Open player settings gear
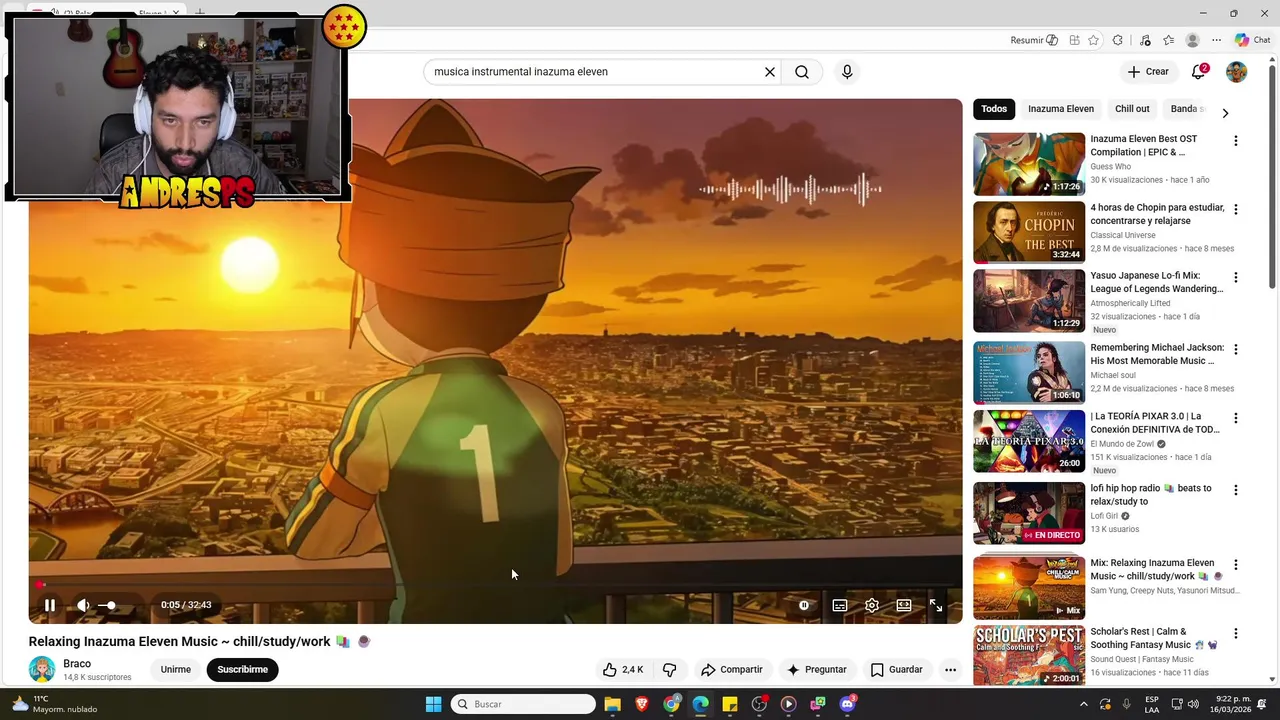The image size is (1280, 720). (872, 605)
